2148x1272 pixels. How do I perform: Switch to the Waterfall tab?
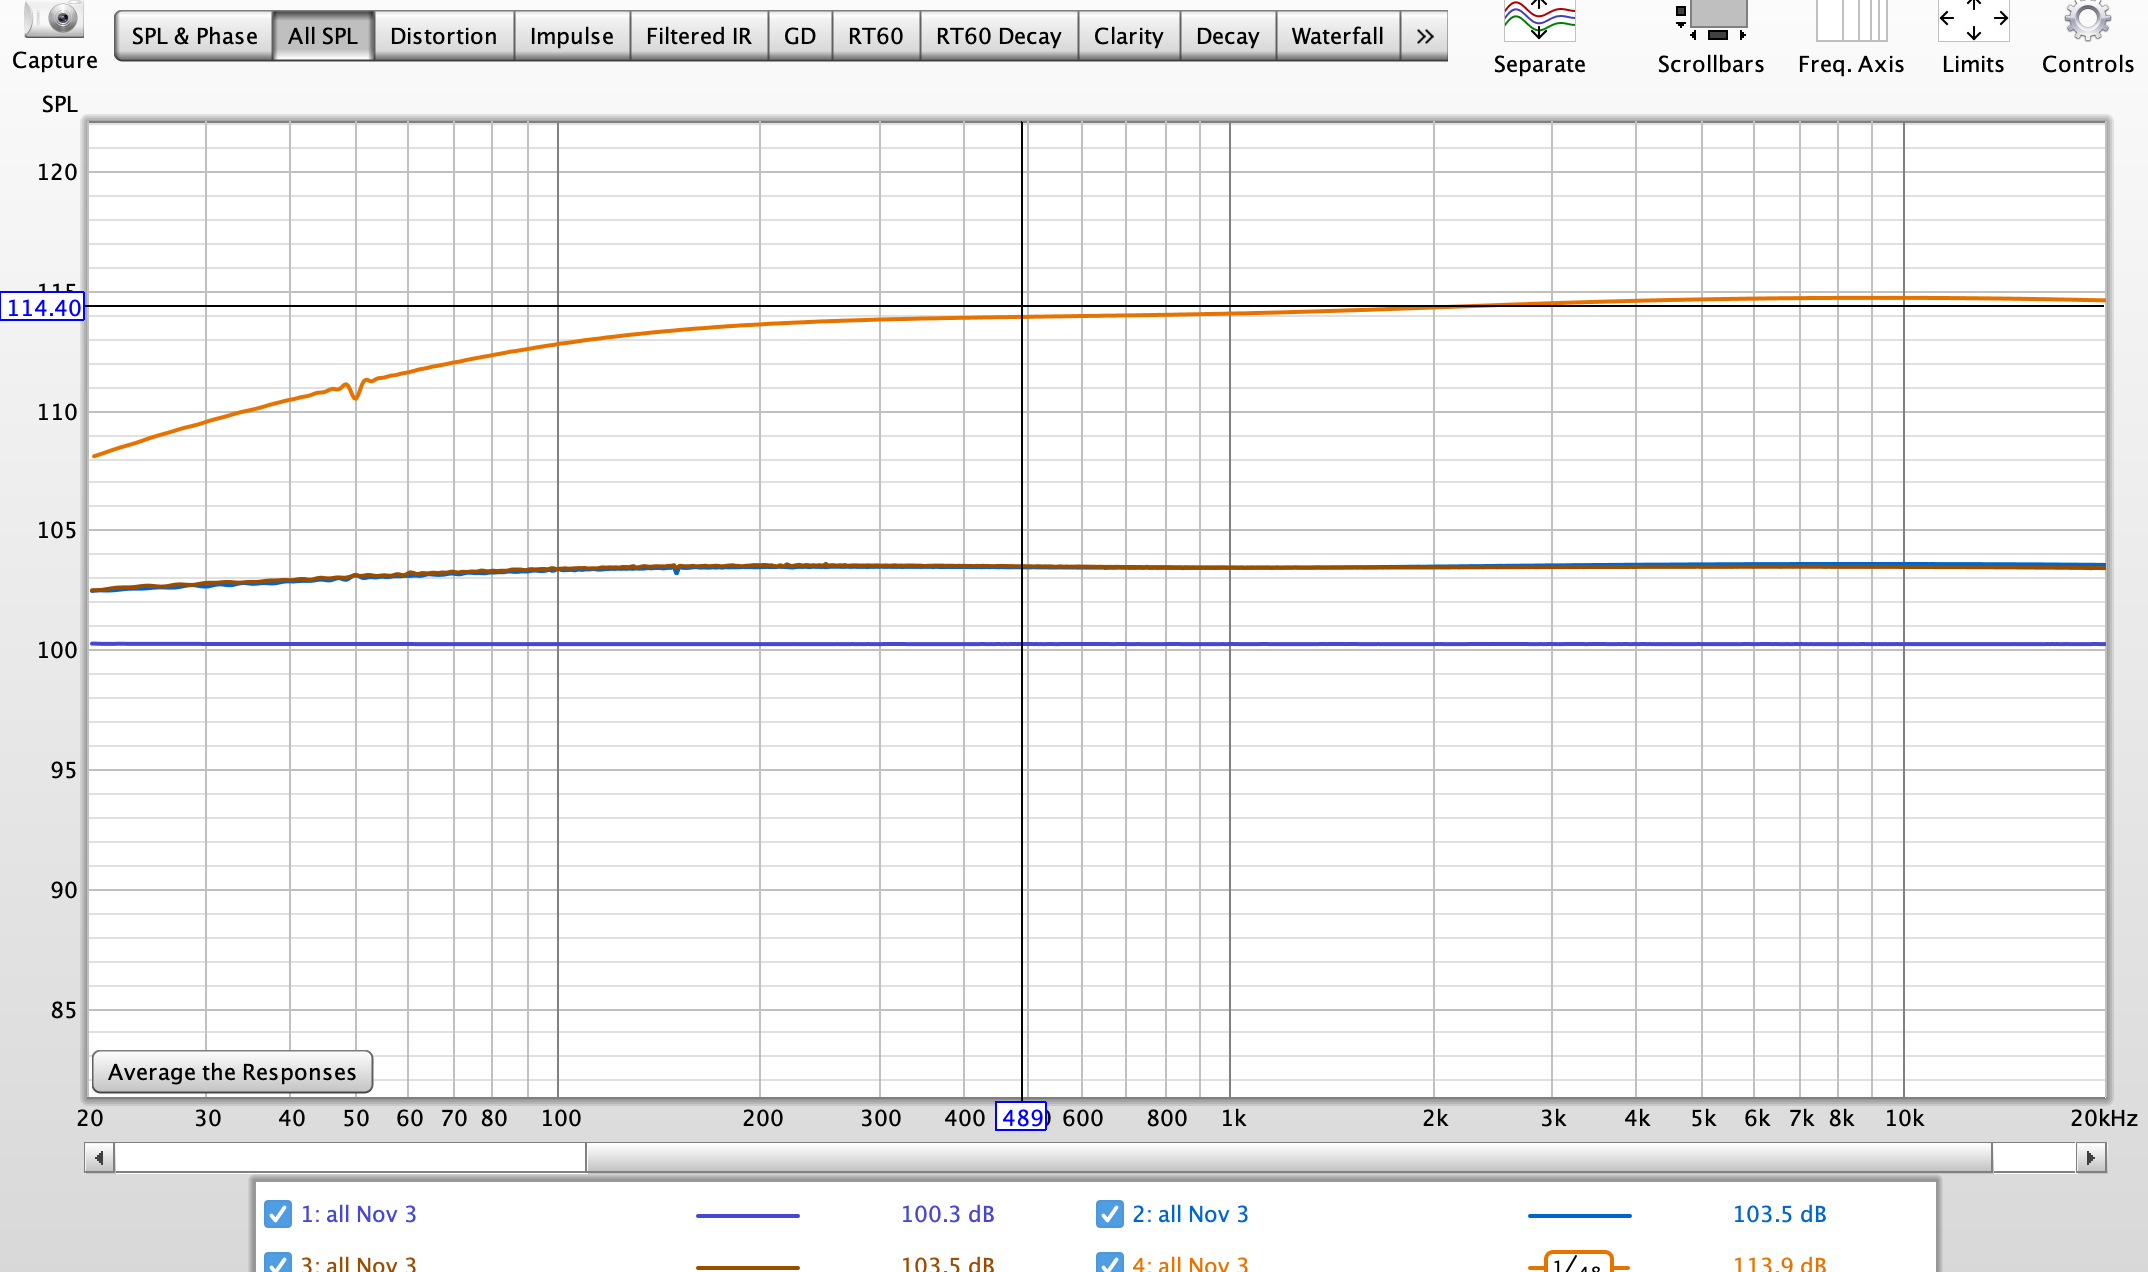[1337, 36]
